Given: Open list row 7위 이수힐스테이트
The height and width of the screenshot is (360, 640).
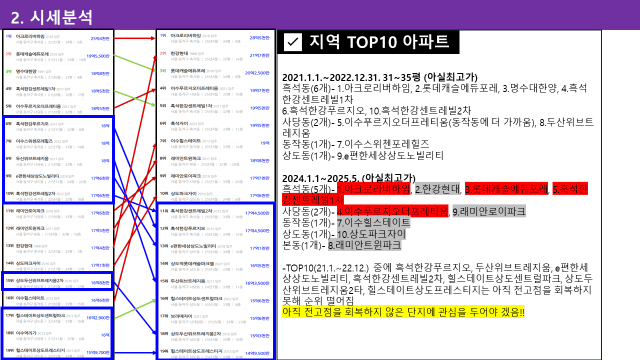Looking at the screenshot, I should (215, 143).
